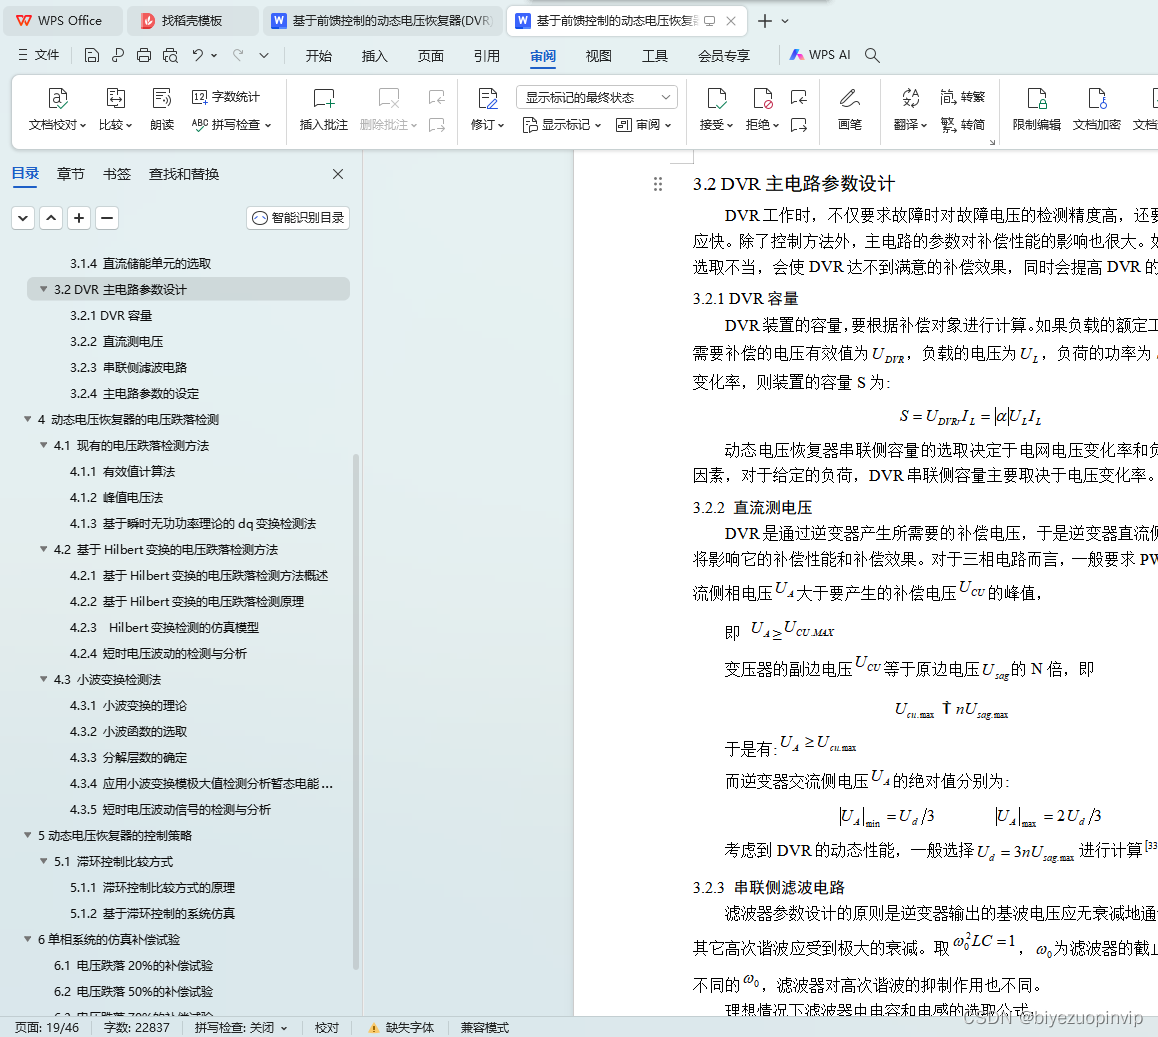Image resolution: width=1158 pixels, height=1037 pixels.
Task: Open 字数统计 word count
Action: coord(226,97)
